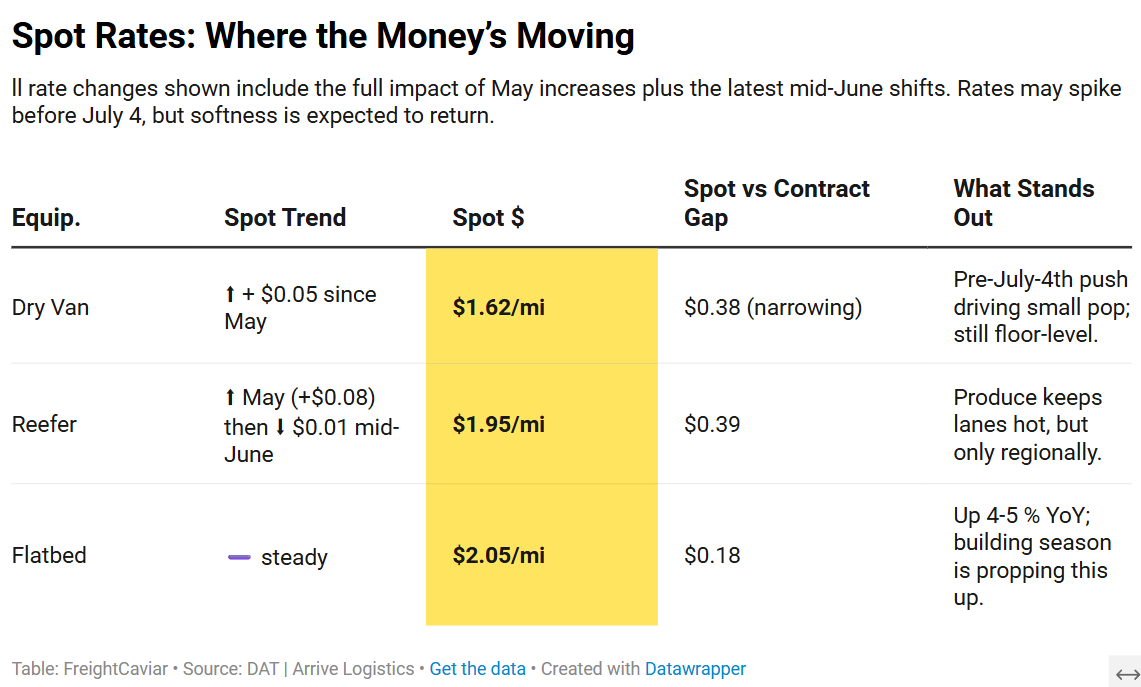Click the Reefer row label

tap(44, 424)
